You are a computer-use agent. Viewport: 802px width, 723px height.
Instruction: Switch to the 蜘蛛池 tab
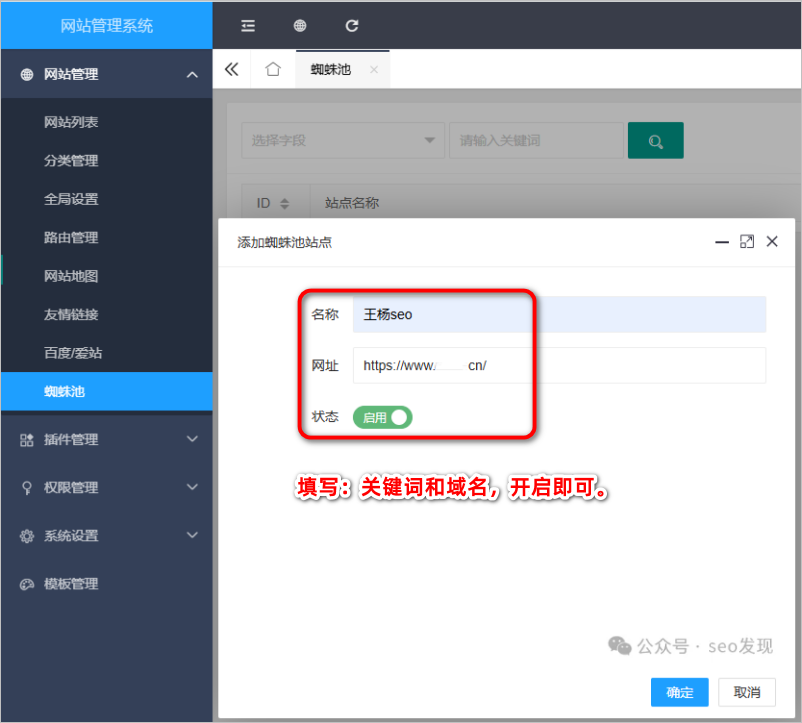click(x=331, y=70)
